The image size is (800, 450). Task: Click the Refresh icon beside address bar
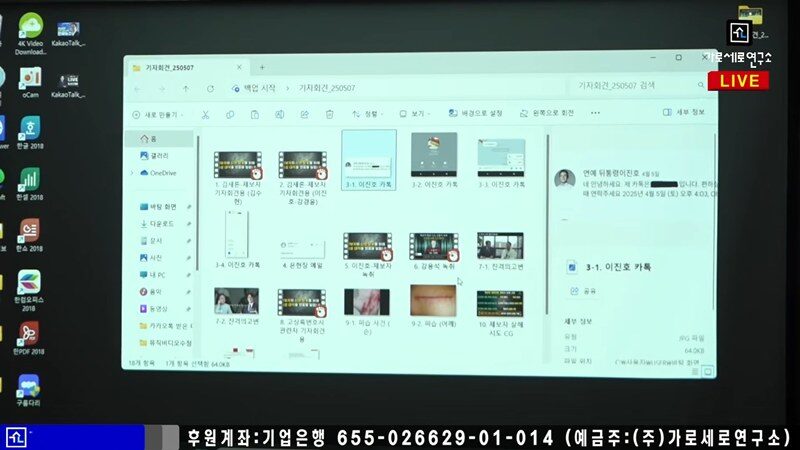(x=212, y=89)
